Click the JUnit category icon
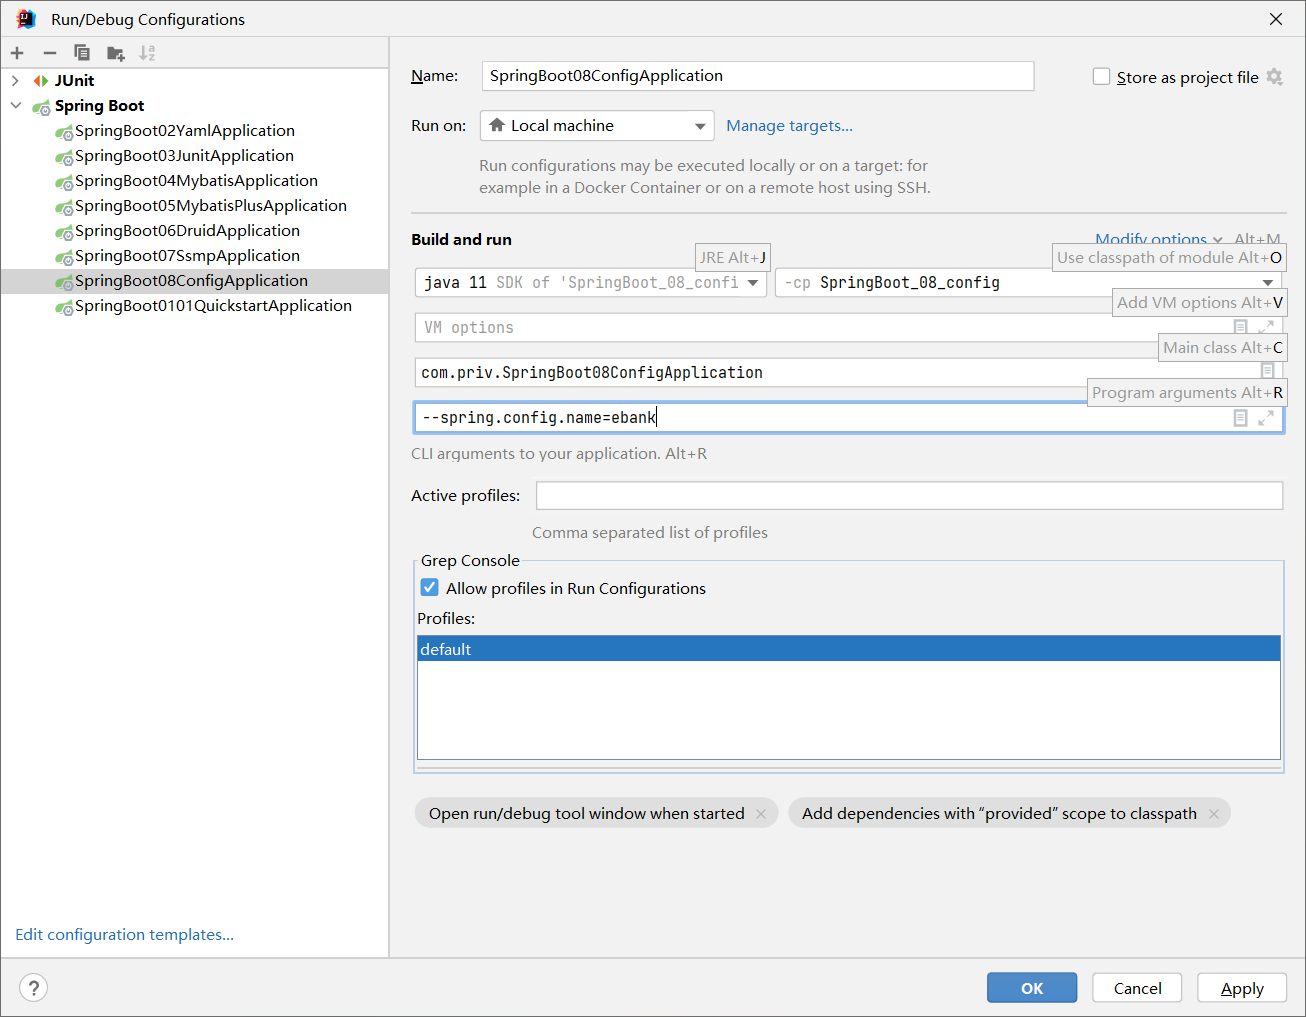Screen dimensions: 1306x1017 pyautogui.click(x=41, y=81)
